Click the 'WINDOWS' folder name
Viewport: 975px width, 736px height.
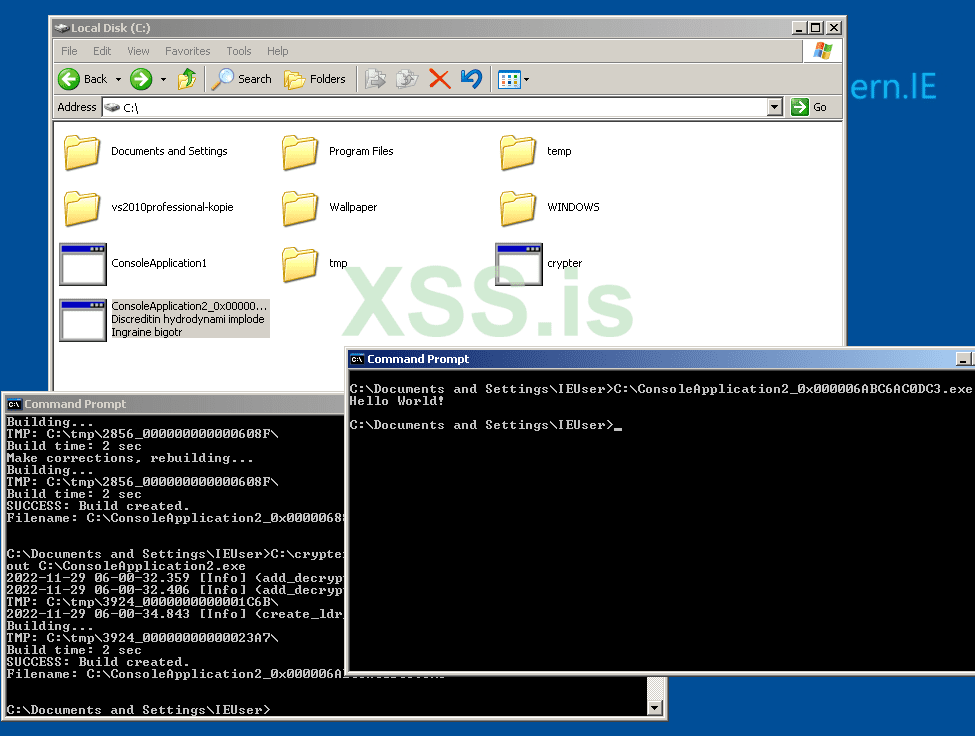pos(573,207)
